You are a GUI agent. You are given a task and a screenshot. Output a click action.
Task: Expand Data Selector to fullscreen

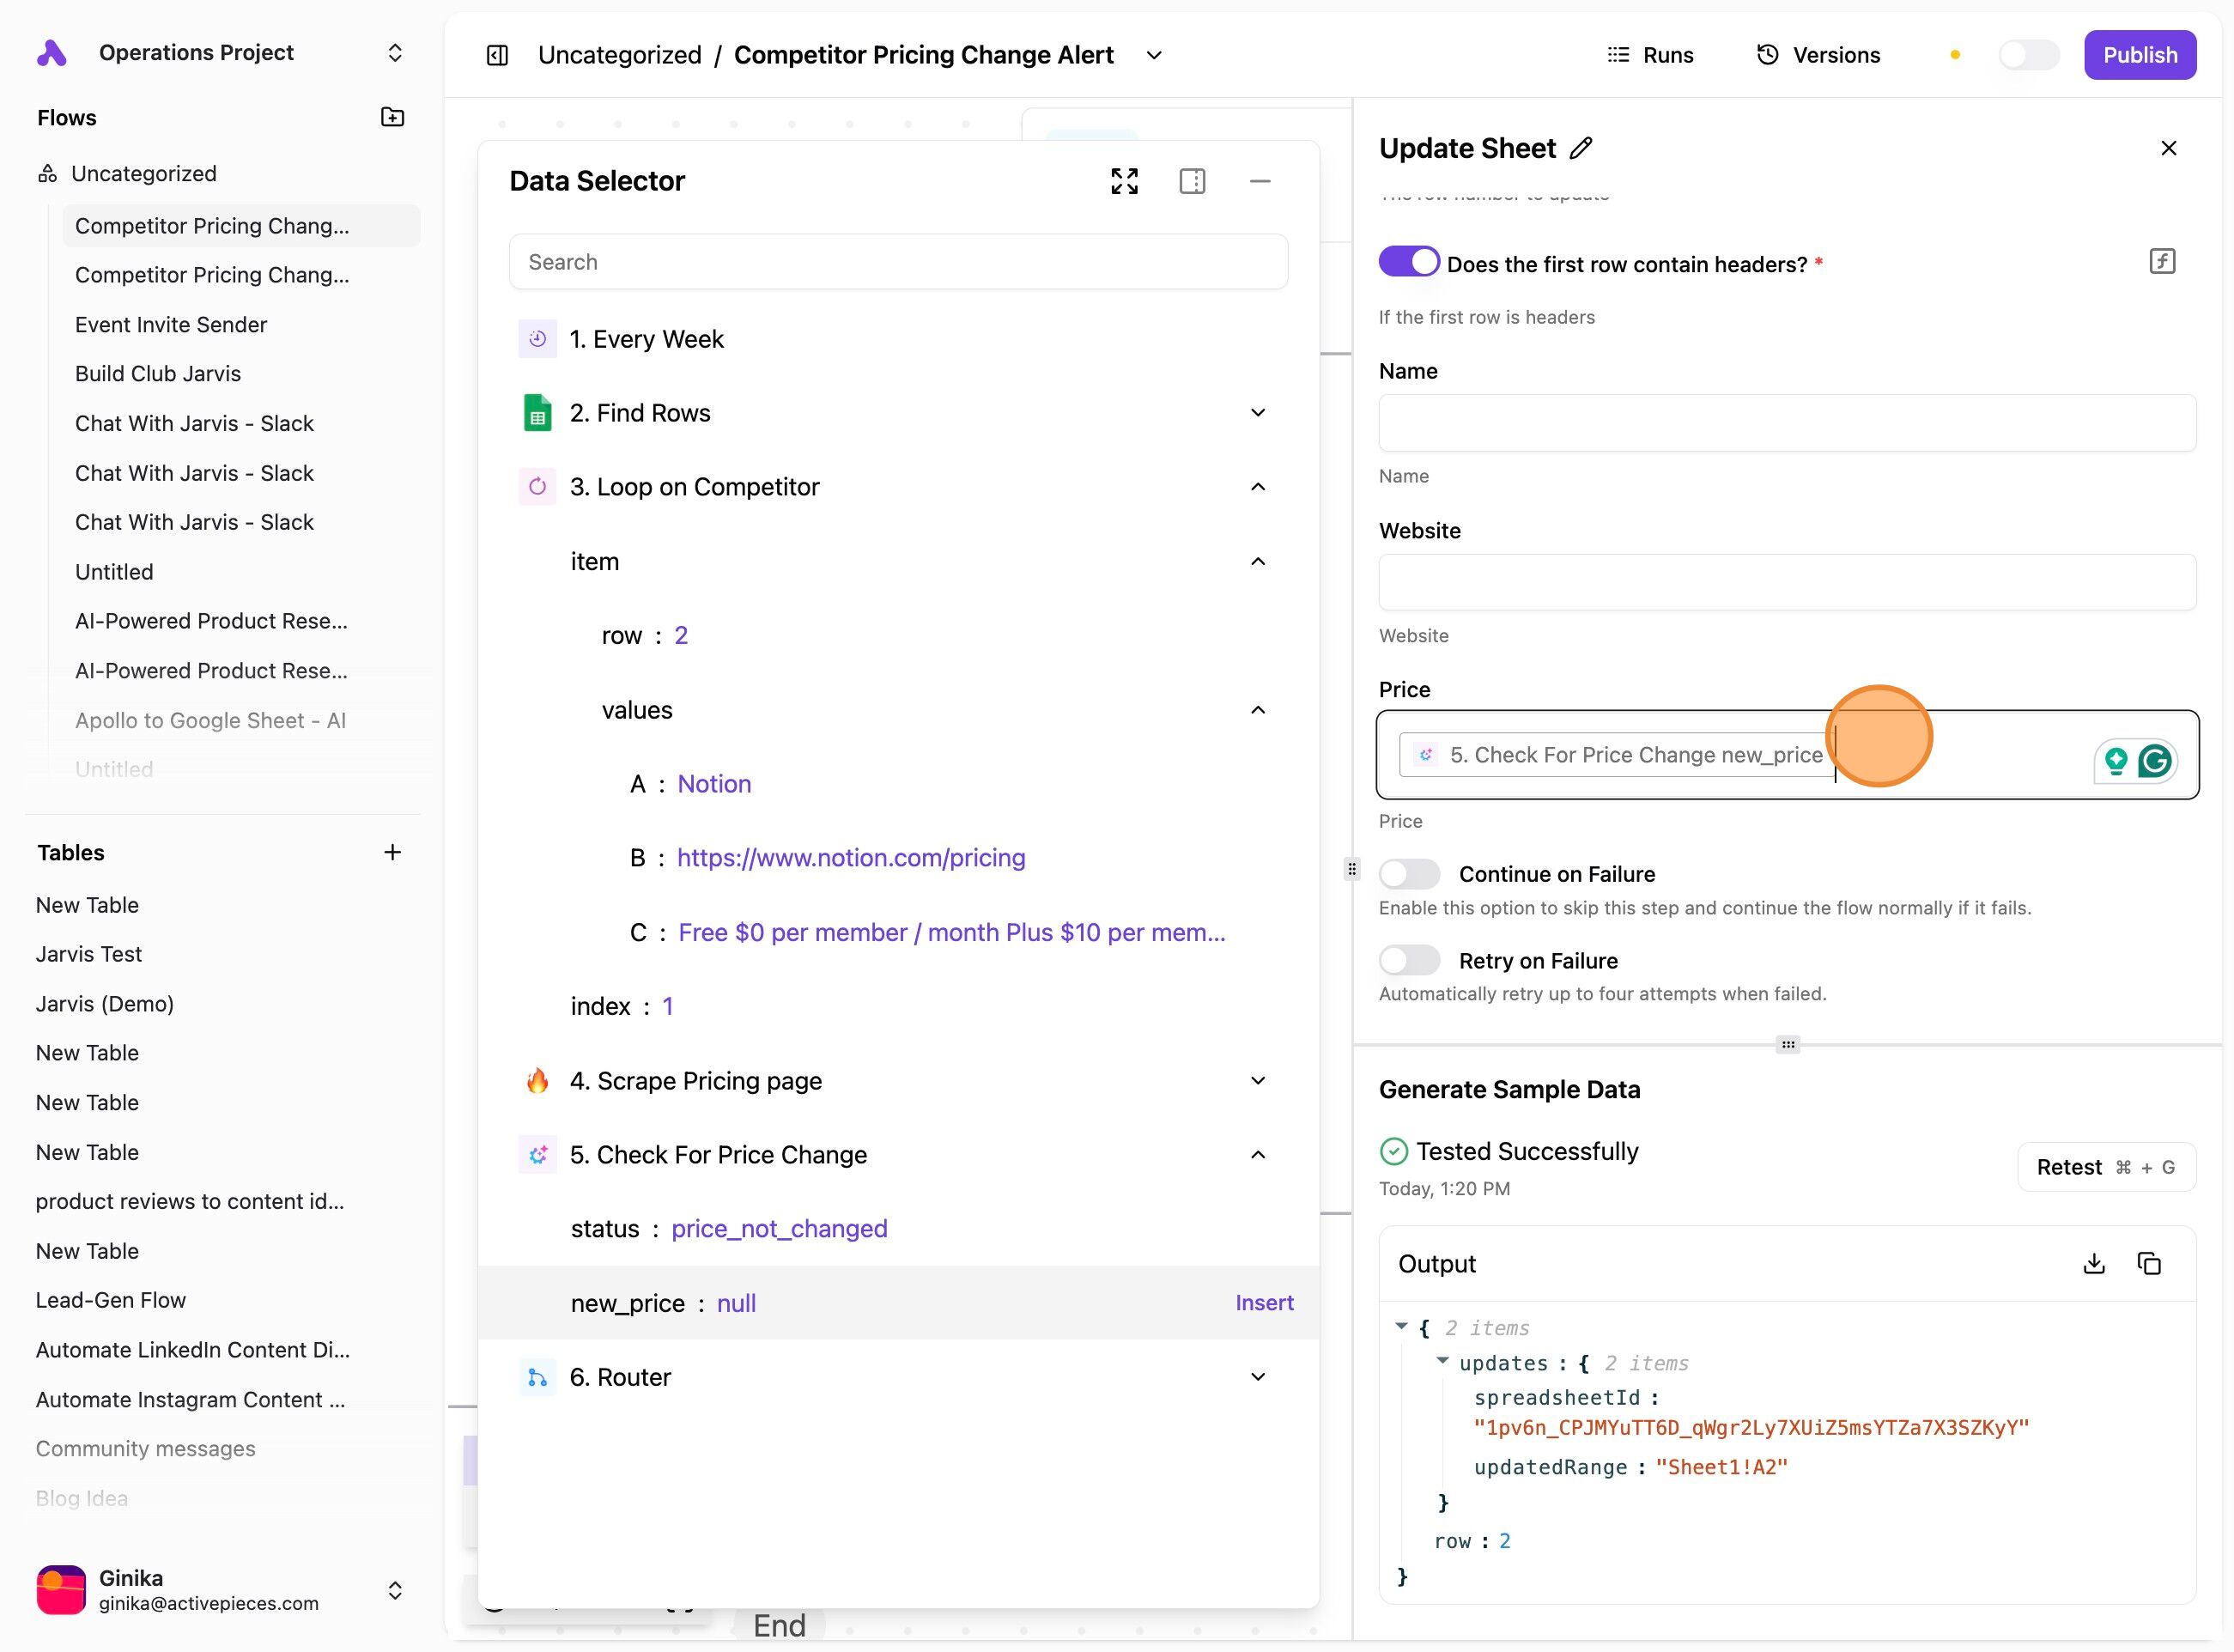point(1124,181)
